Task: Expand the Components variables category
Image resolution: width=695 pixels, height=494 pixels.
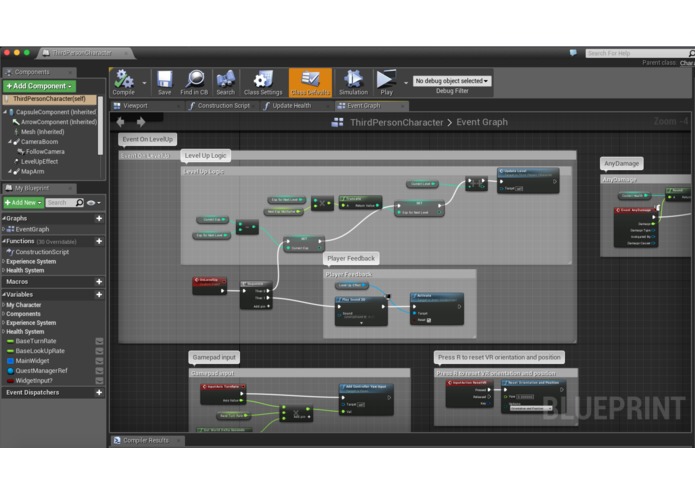Action: tap(4, 314)
